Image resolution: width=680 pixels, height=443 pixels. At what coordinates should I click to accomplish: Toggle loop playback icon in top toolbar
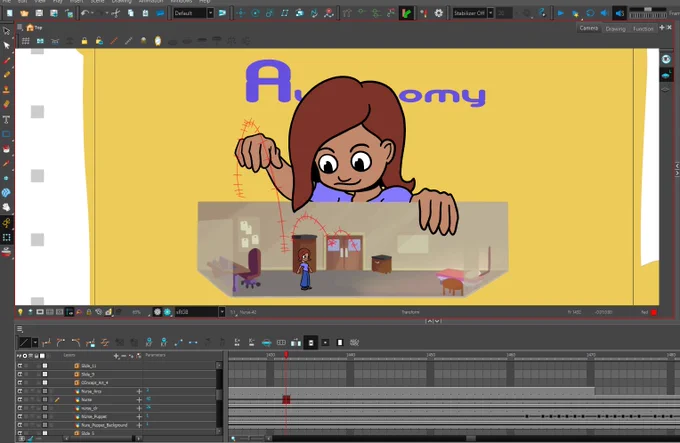pyautogui.click(x=590, y=13)
